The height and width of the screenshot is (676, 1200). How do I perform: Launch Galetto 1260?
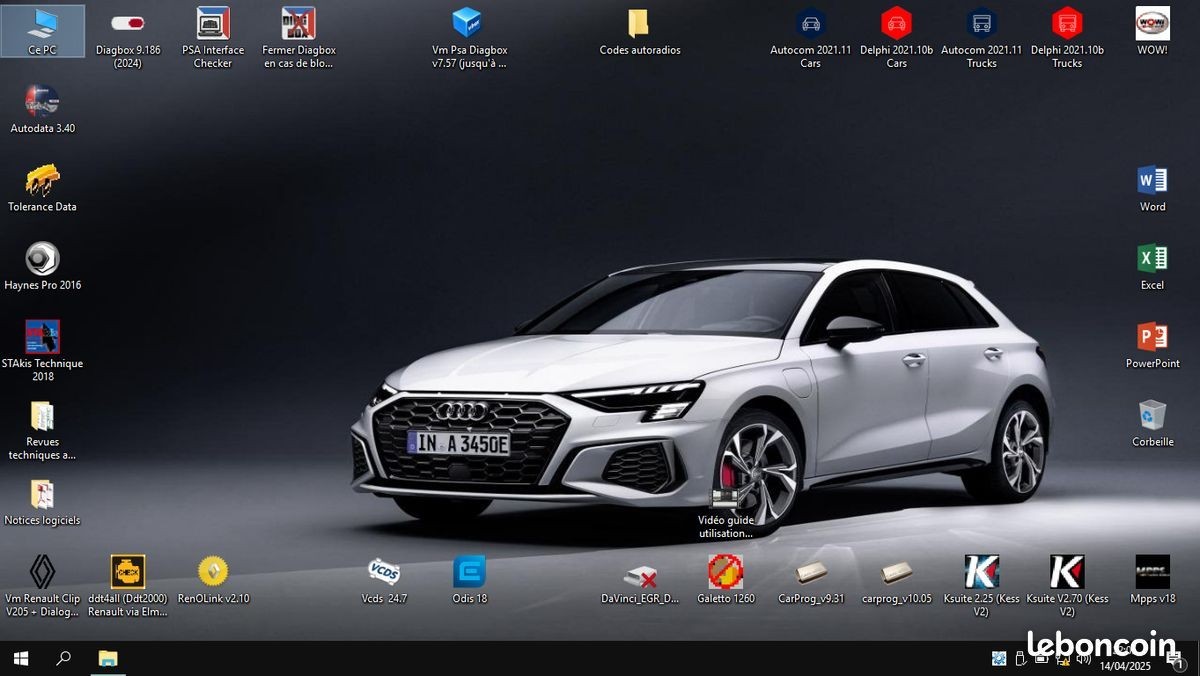point(725,572)
